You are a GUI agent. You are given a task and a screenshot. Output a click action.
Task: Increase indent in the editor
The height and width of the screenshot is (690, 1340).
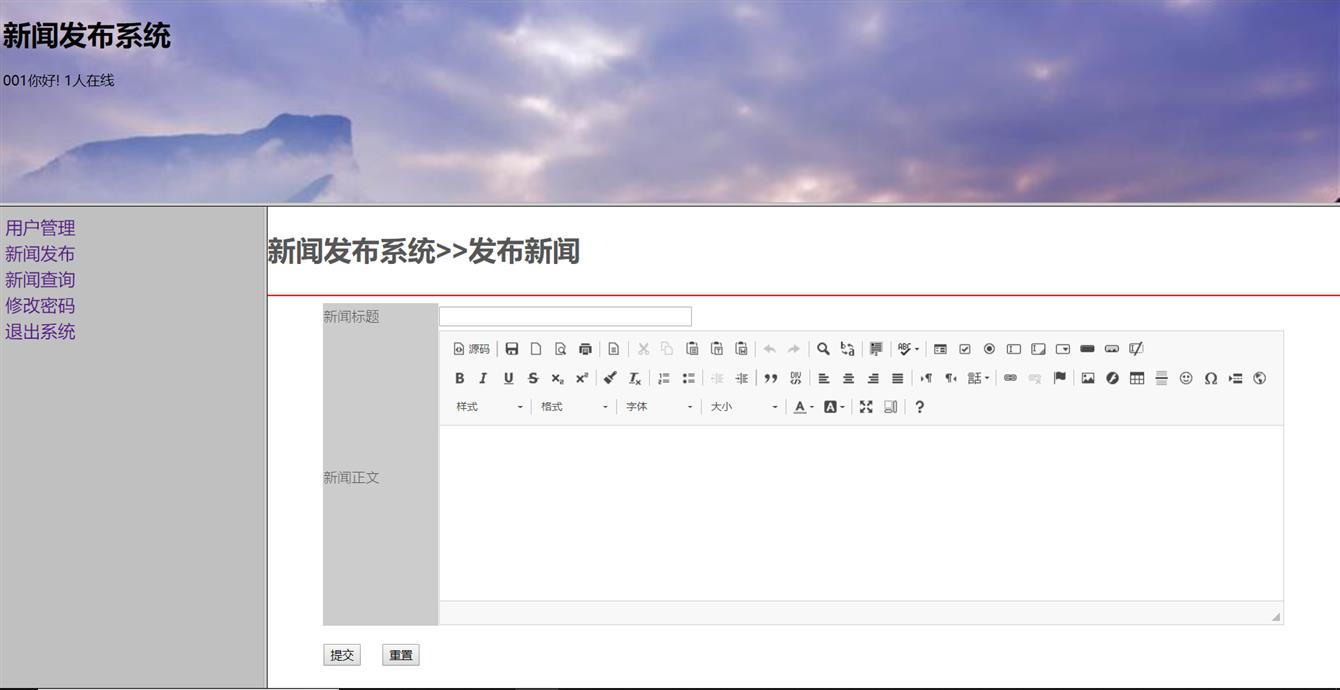741,378
